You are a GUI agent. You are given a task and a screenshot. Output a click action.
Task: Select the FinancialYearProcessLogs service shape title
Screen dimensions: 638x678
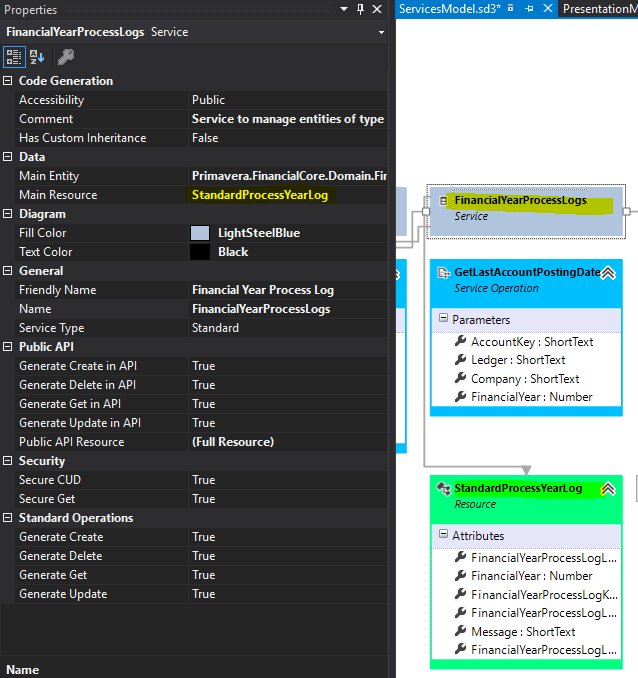pos(520,200)
